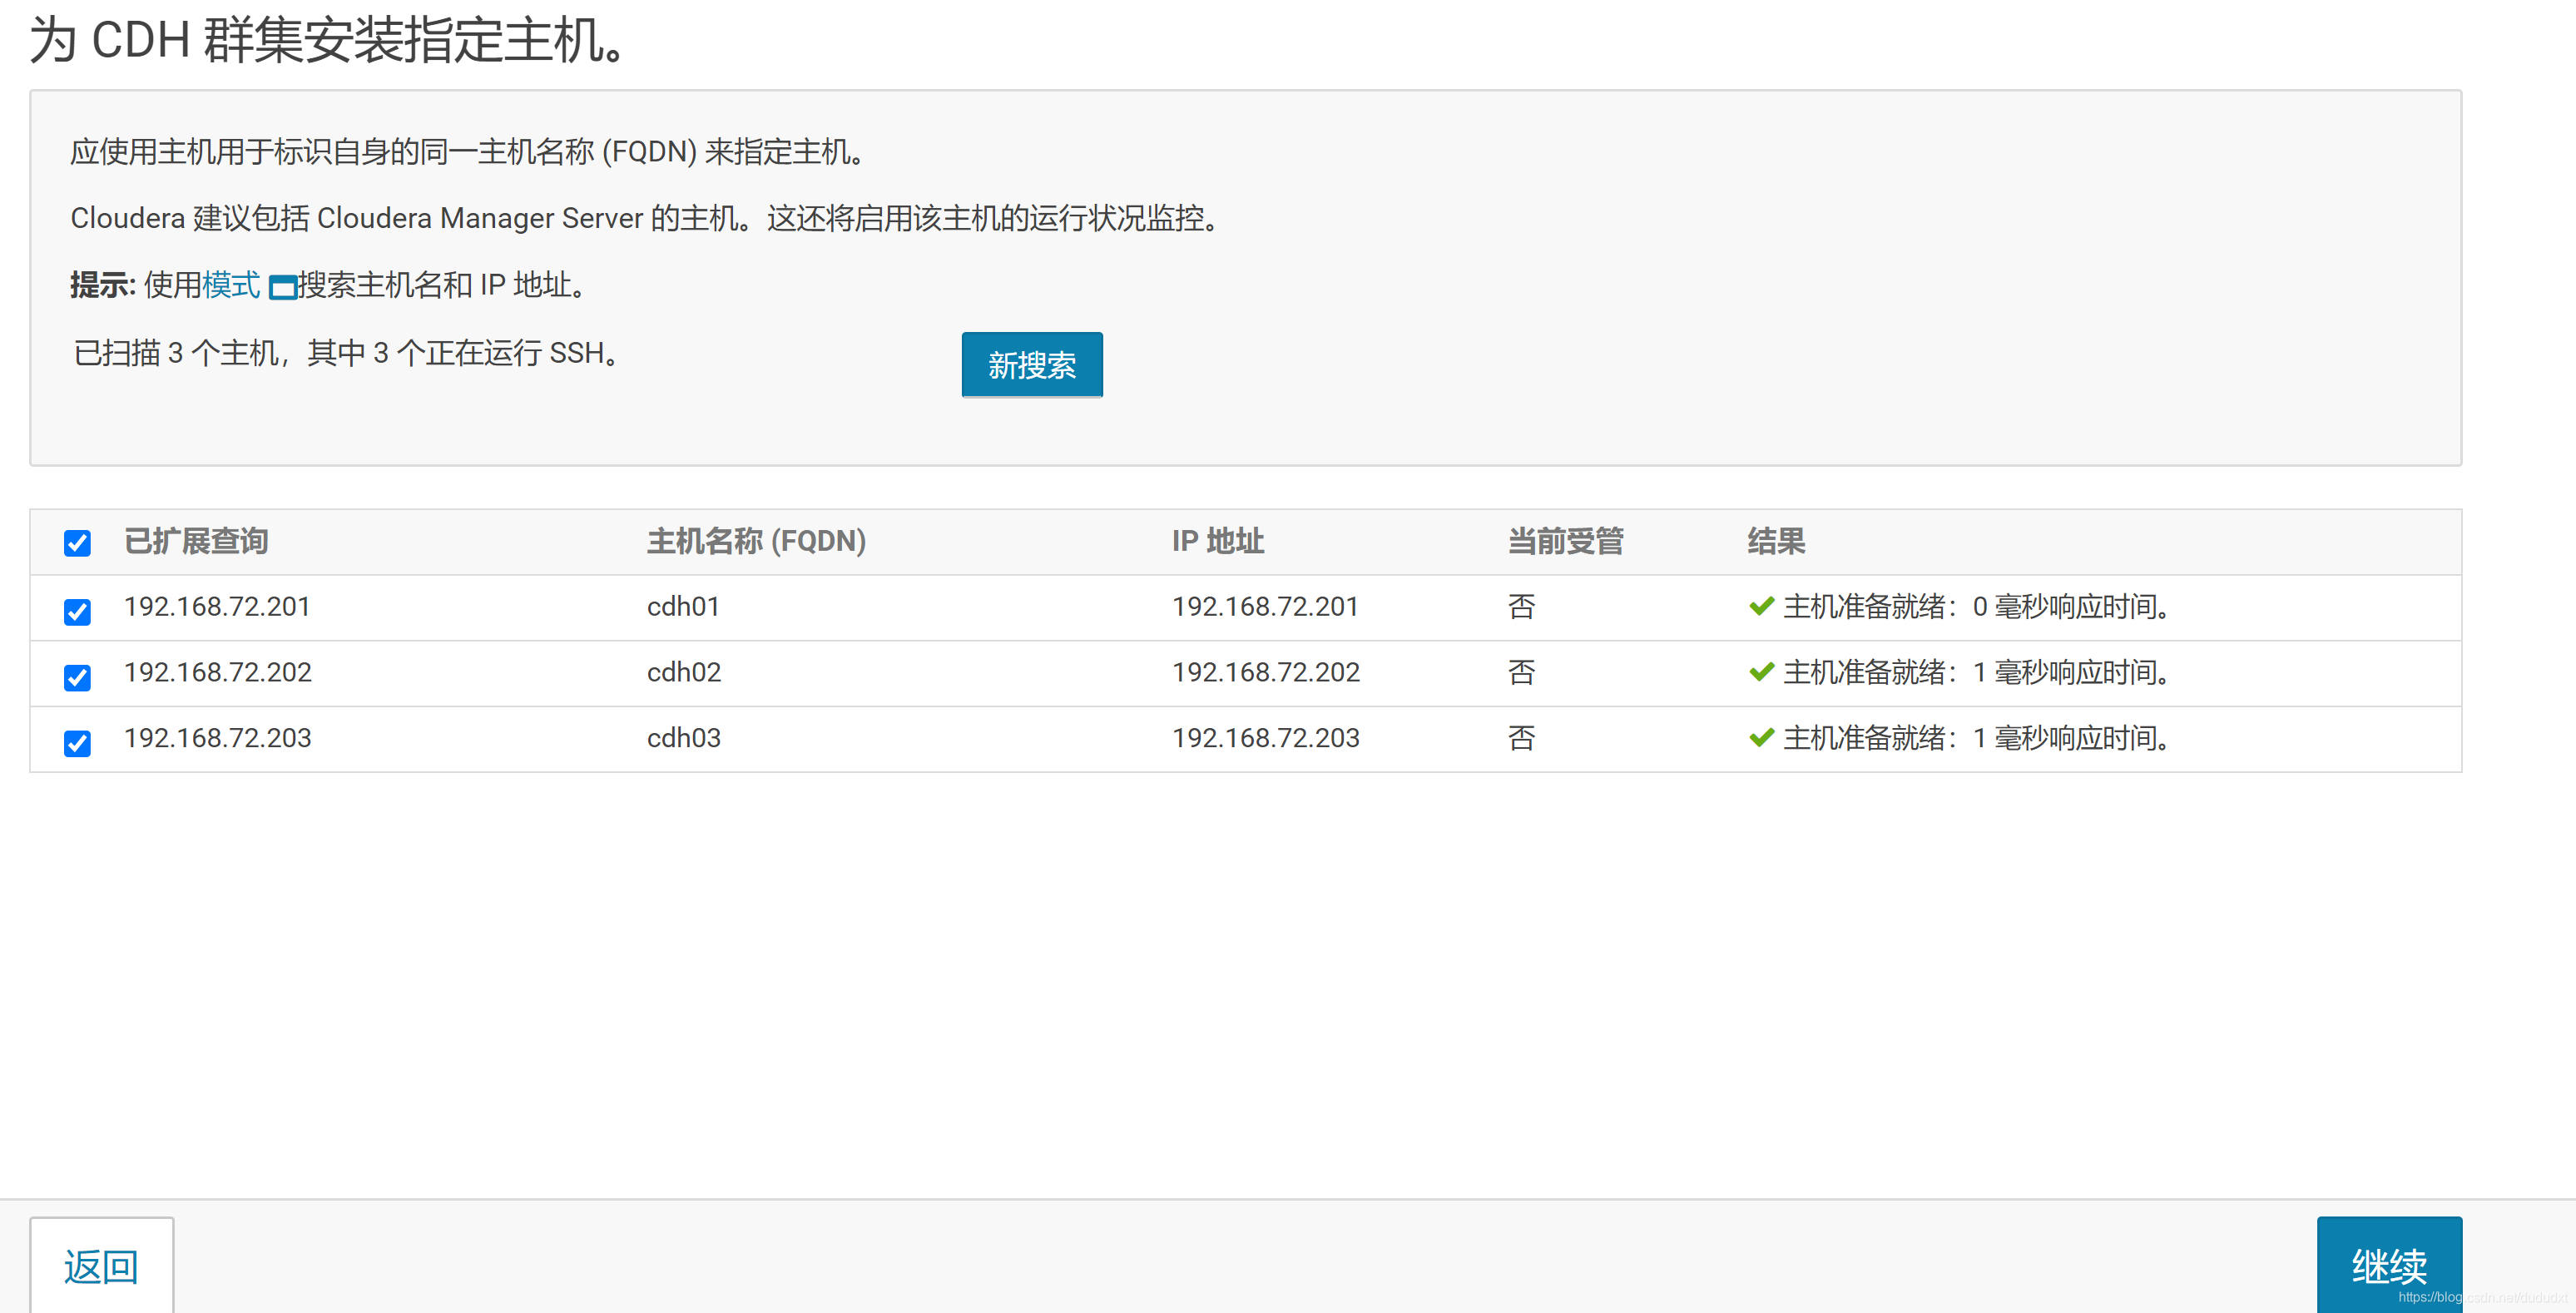Screen dimensions: 2576x1313
Task: Go back with the 返回 button
Action: tap(101, 1266)
